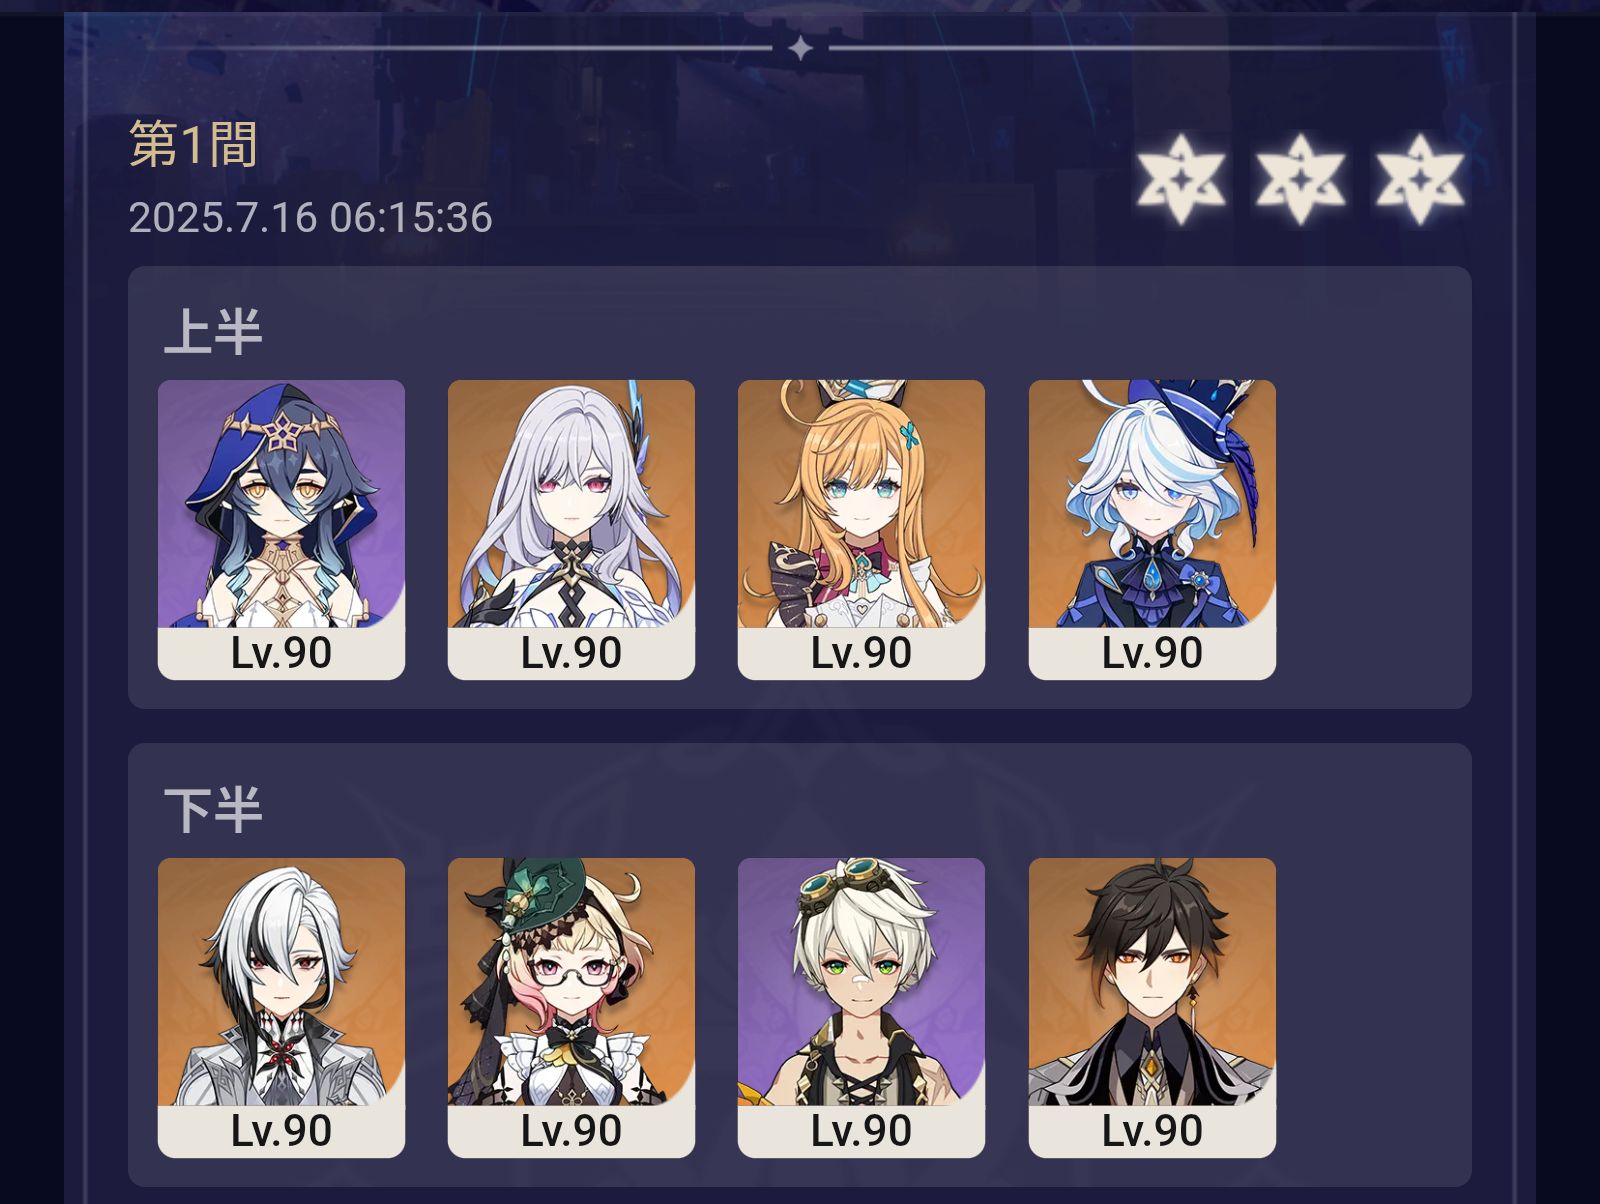
Task: Click the diamond ornament on top divider
Action: (x=800, y=47)
